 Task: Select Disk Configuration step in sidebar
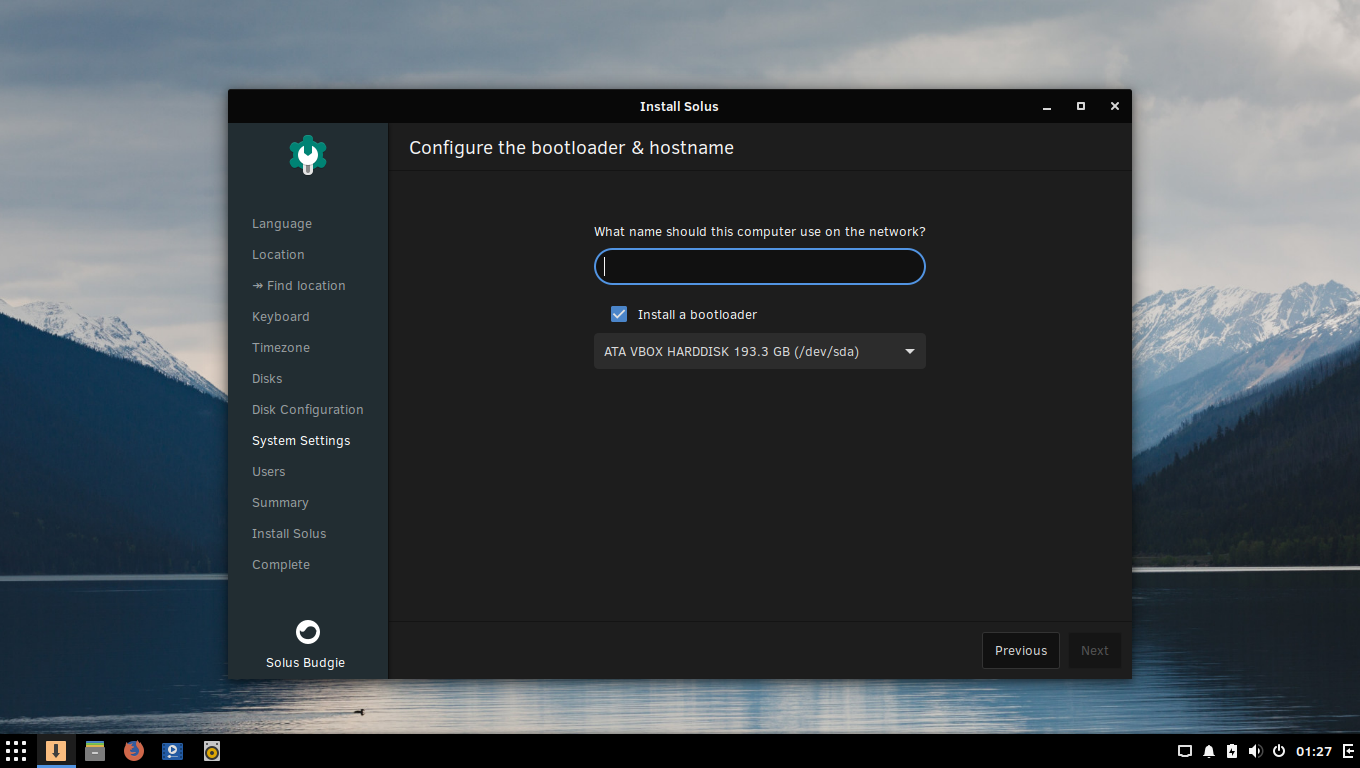(308, 410)
